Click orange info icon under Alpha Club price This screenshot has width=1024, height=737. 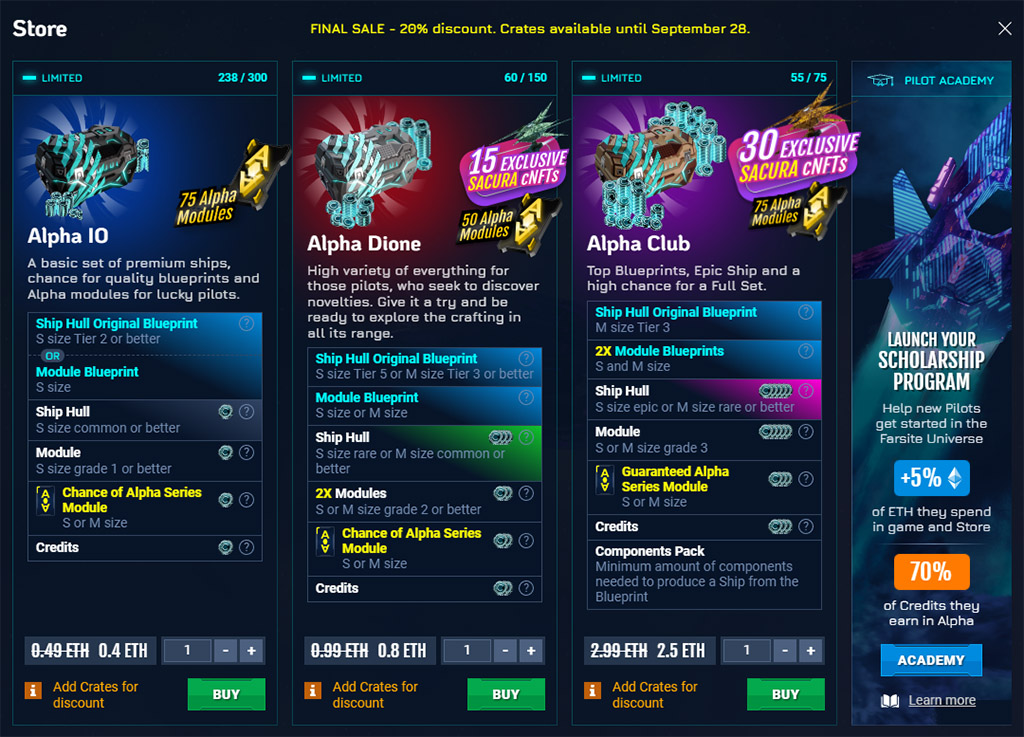(x=592, y=690)
